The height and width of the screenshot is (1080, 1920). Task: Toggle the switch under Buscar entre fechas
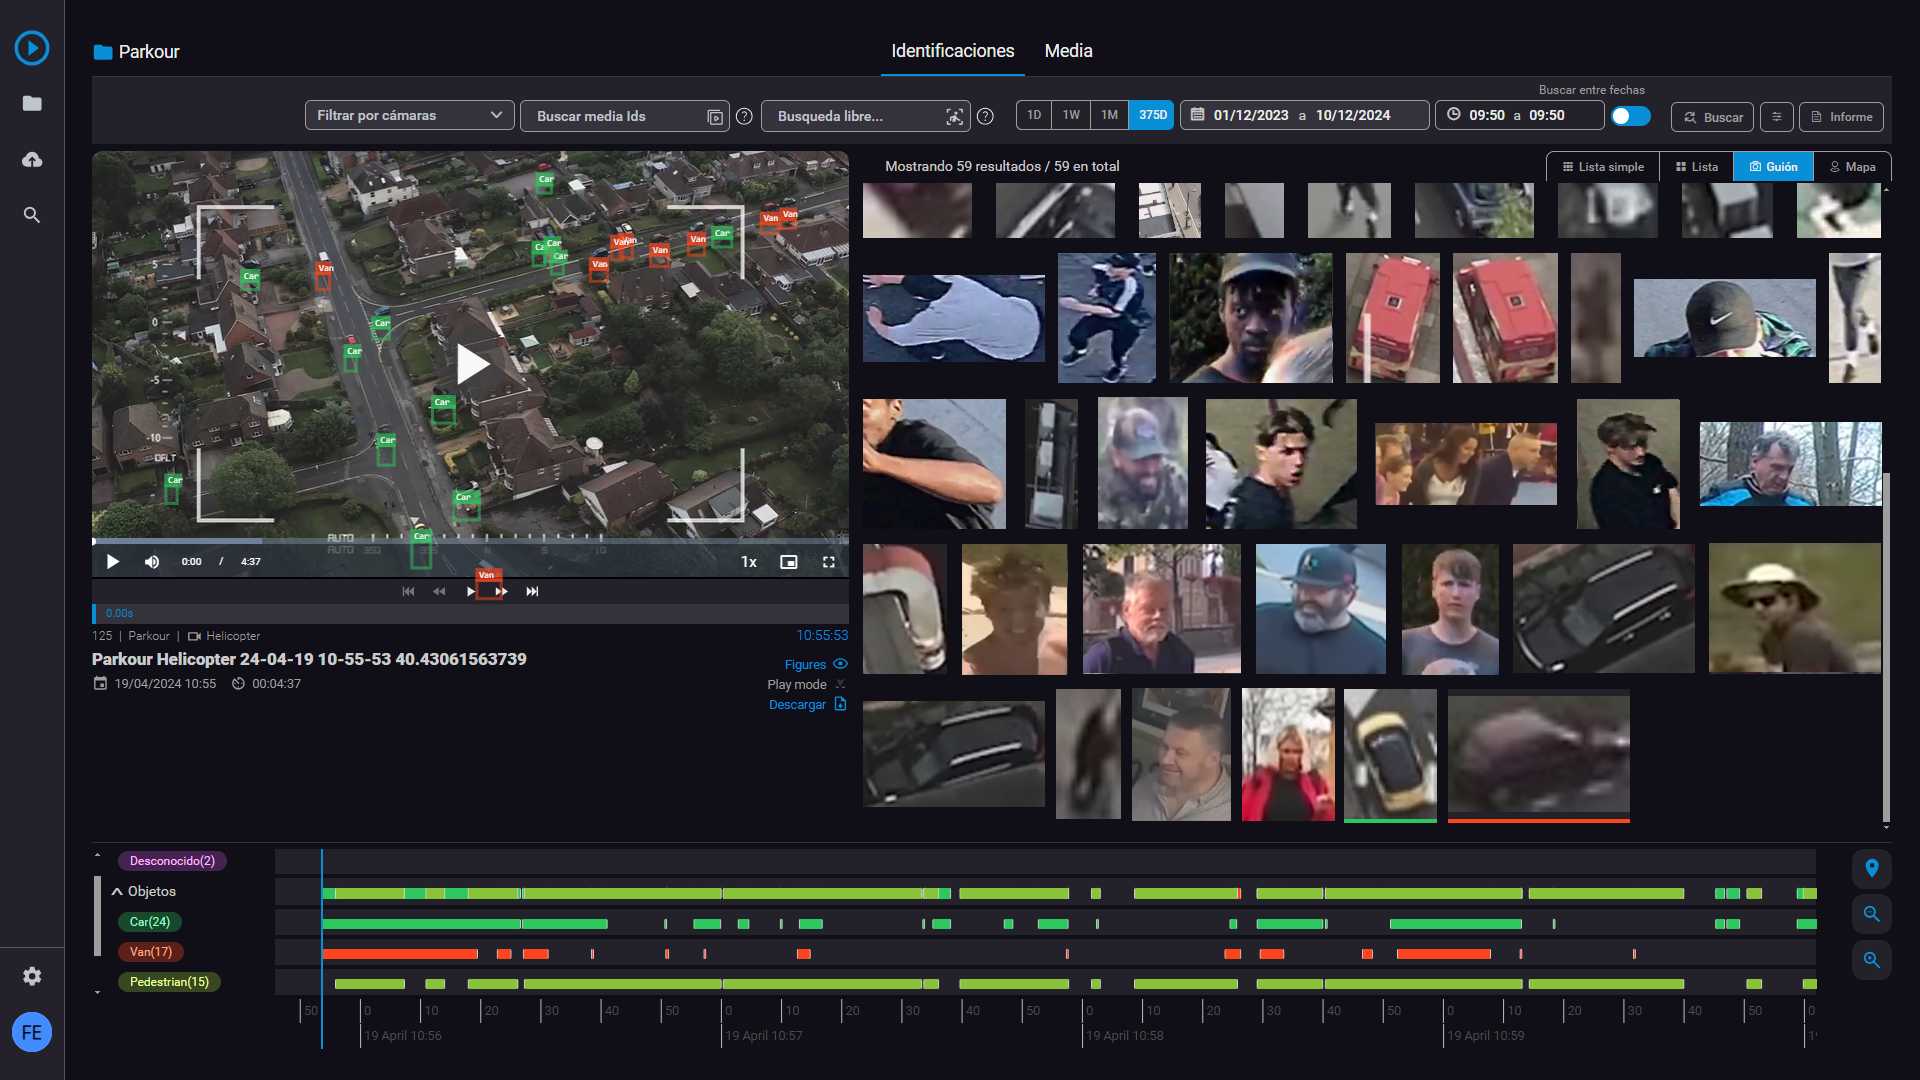pyautogui.click(x=1630, y=116)
